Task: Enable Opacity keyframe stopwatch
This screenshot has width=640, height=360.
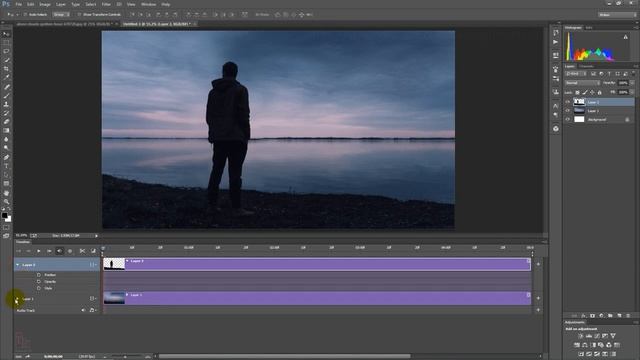Action: [x=39, y=281]
